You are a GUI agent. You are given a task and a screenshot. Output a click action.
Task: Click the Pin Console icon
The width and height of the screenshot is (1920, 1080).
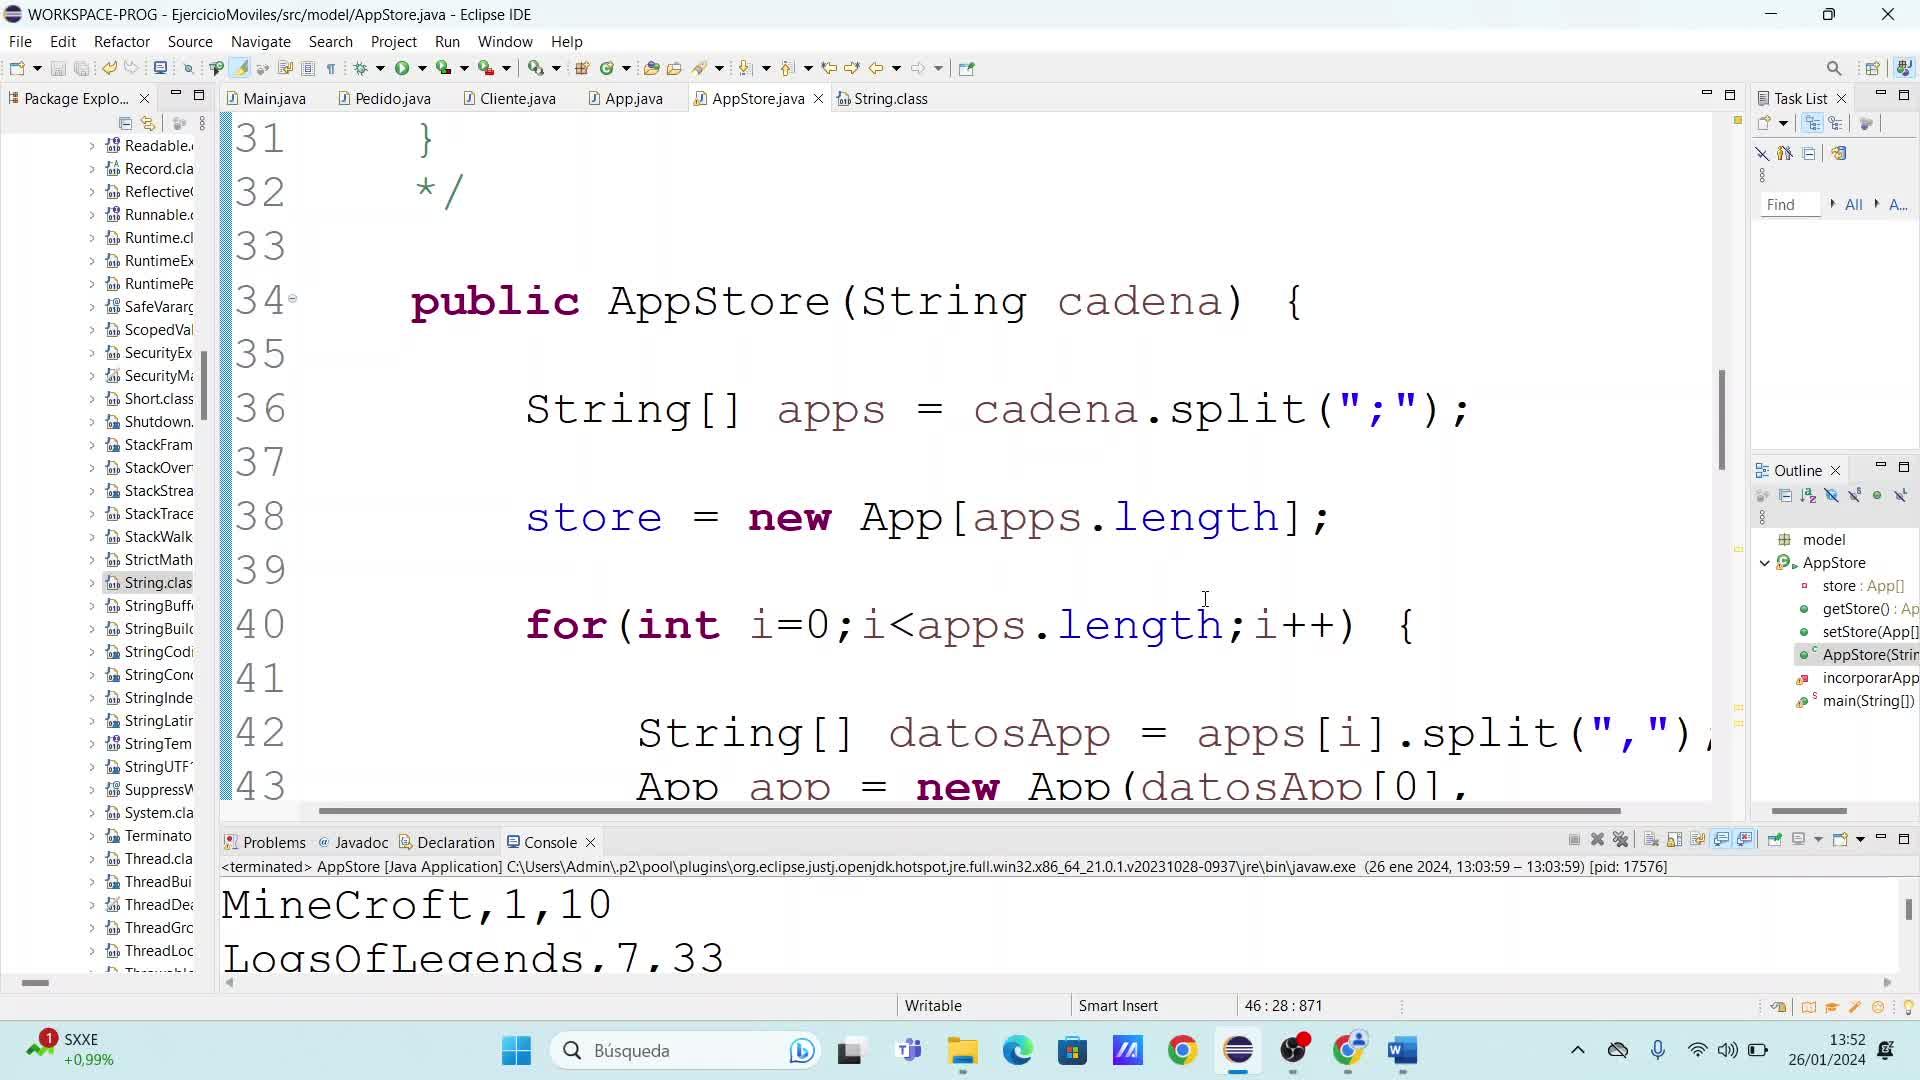(1774, 840)
